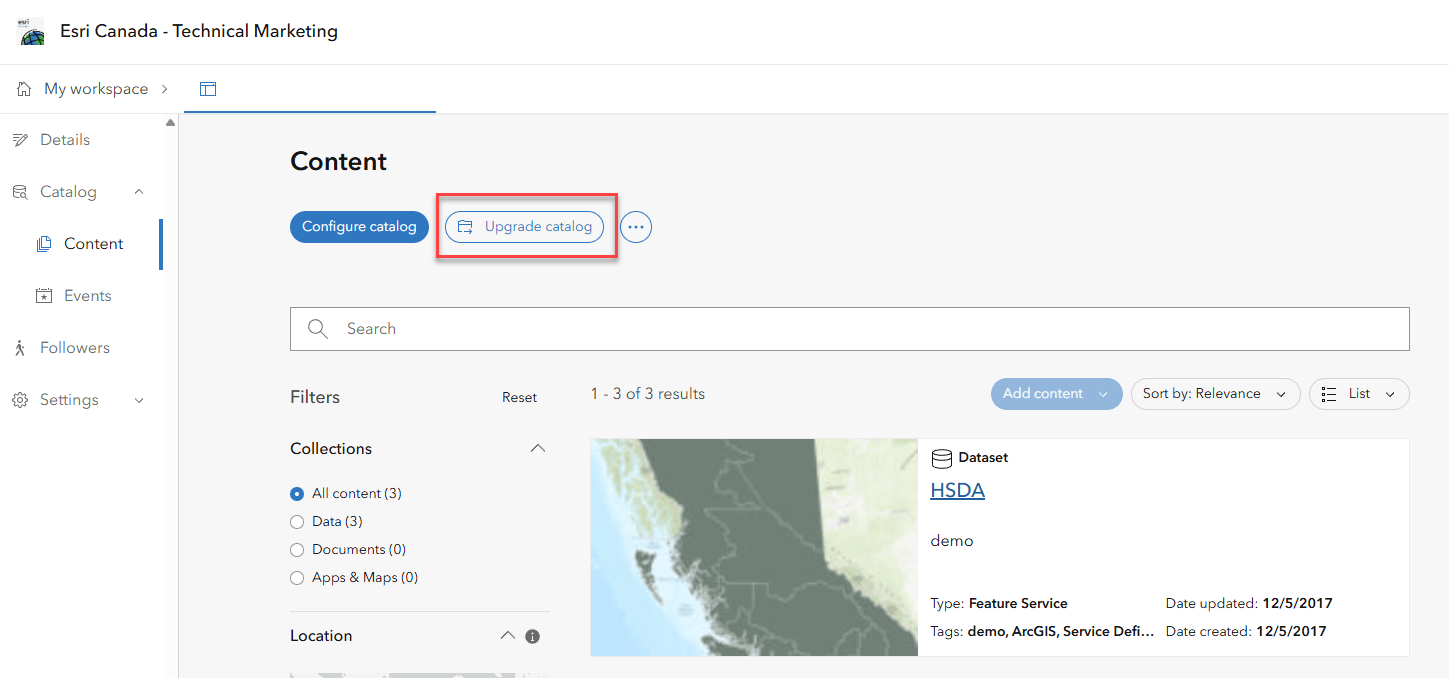This screenshot has width=1449, height=678.
Task: Select the Documents (0) radio button
Action: 297,550
